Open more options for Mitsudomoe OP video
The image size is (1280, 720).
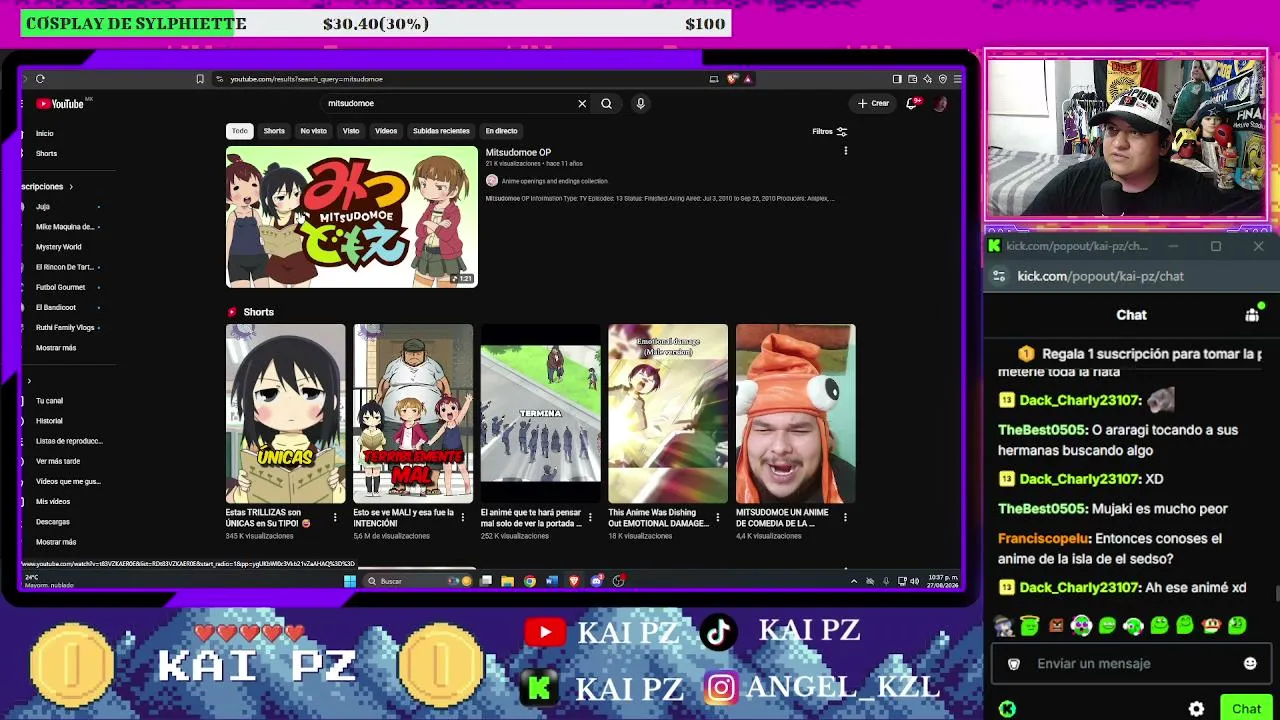tap(846, 151)
